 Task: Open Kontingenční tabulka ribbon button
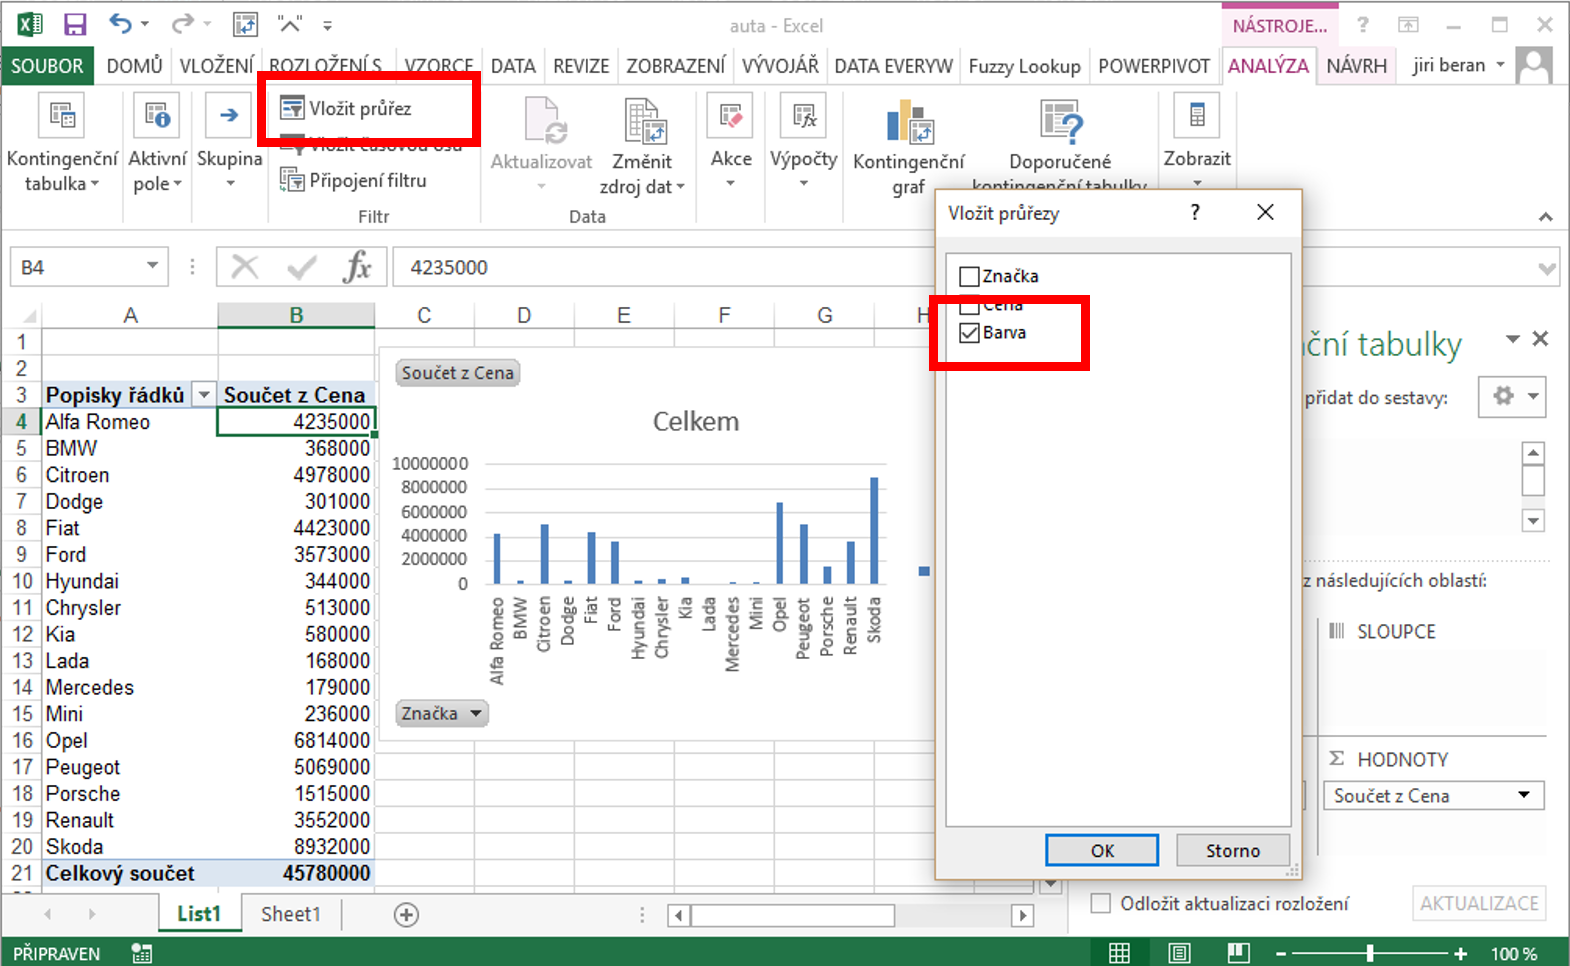(62, 143)
